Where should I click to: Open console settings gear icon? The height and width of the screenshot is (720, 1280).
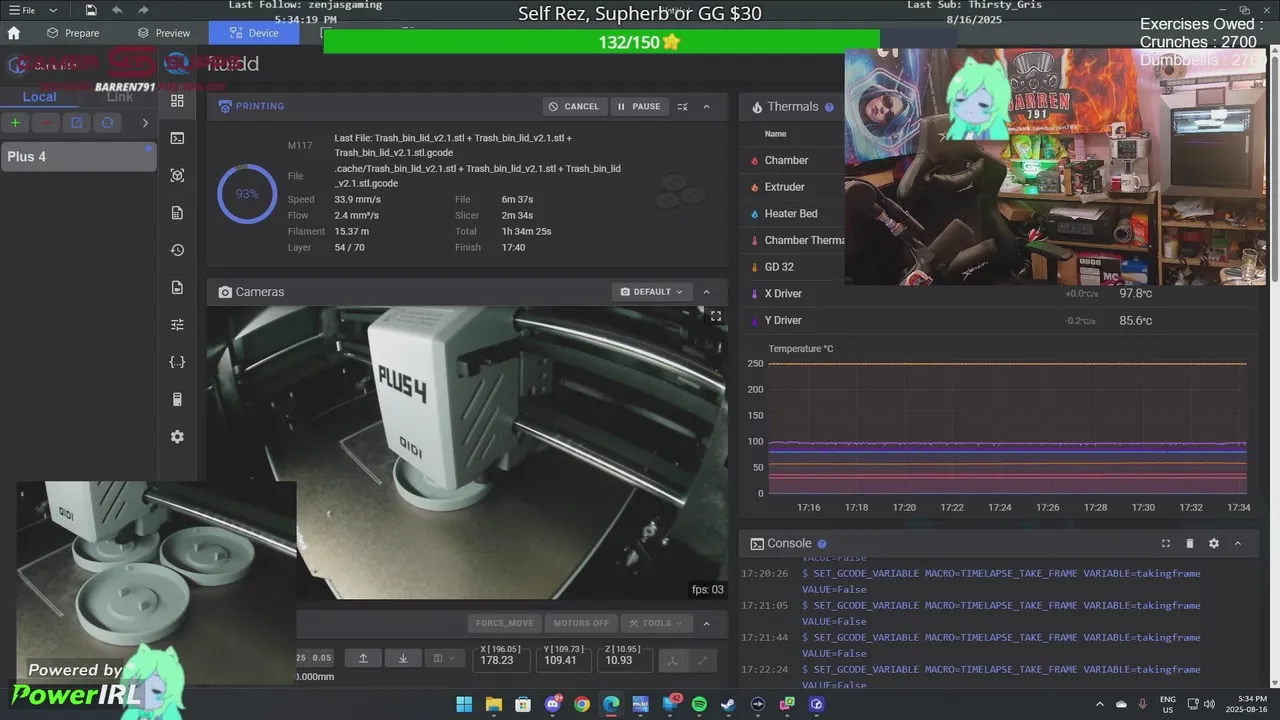tap(1214, 544)
